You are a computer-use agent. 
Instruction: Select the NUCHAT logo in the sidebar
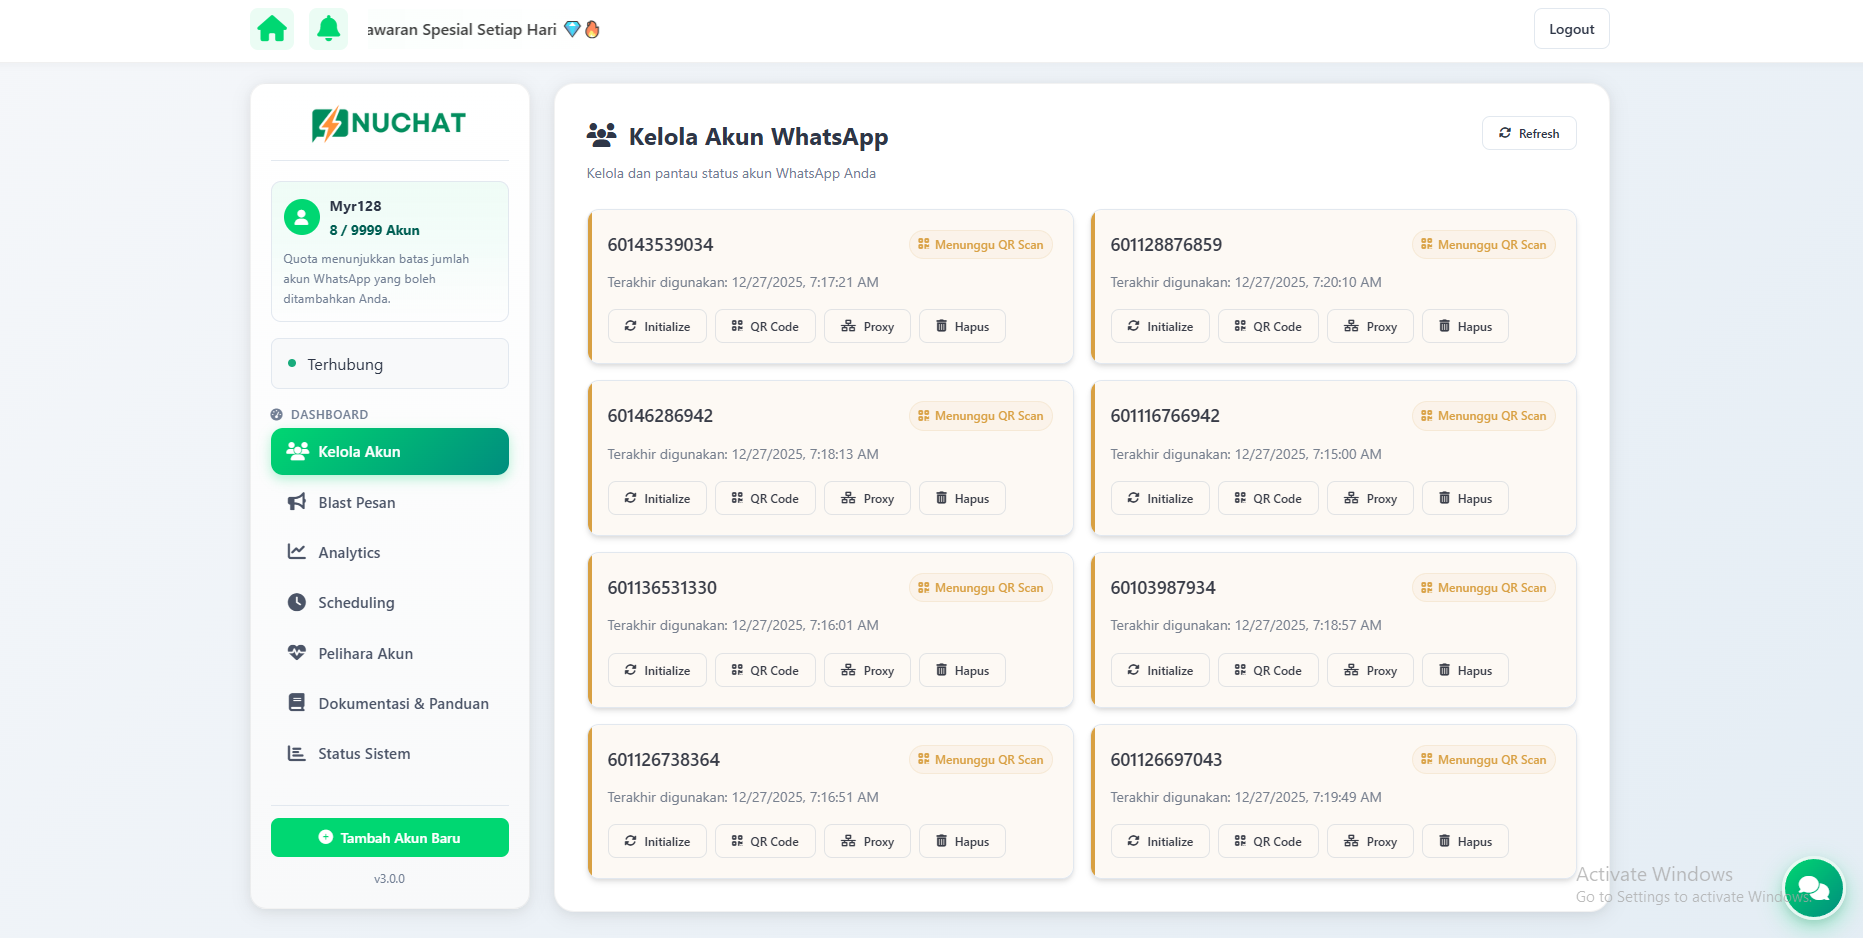(x=388, y=122)
